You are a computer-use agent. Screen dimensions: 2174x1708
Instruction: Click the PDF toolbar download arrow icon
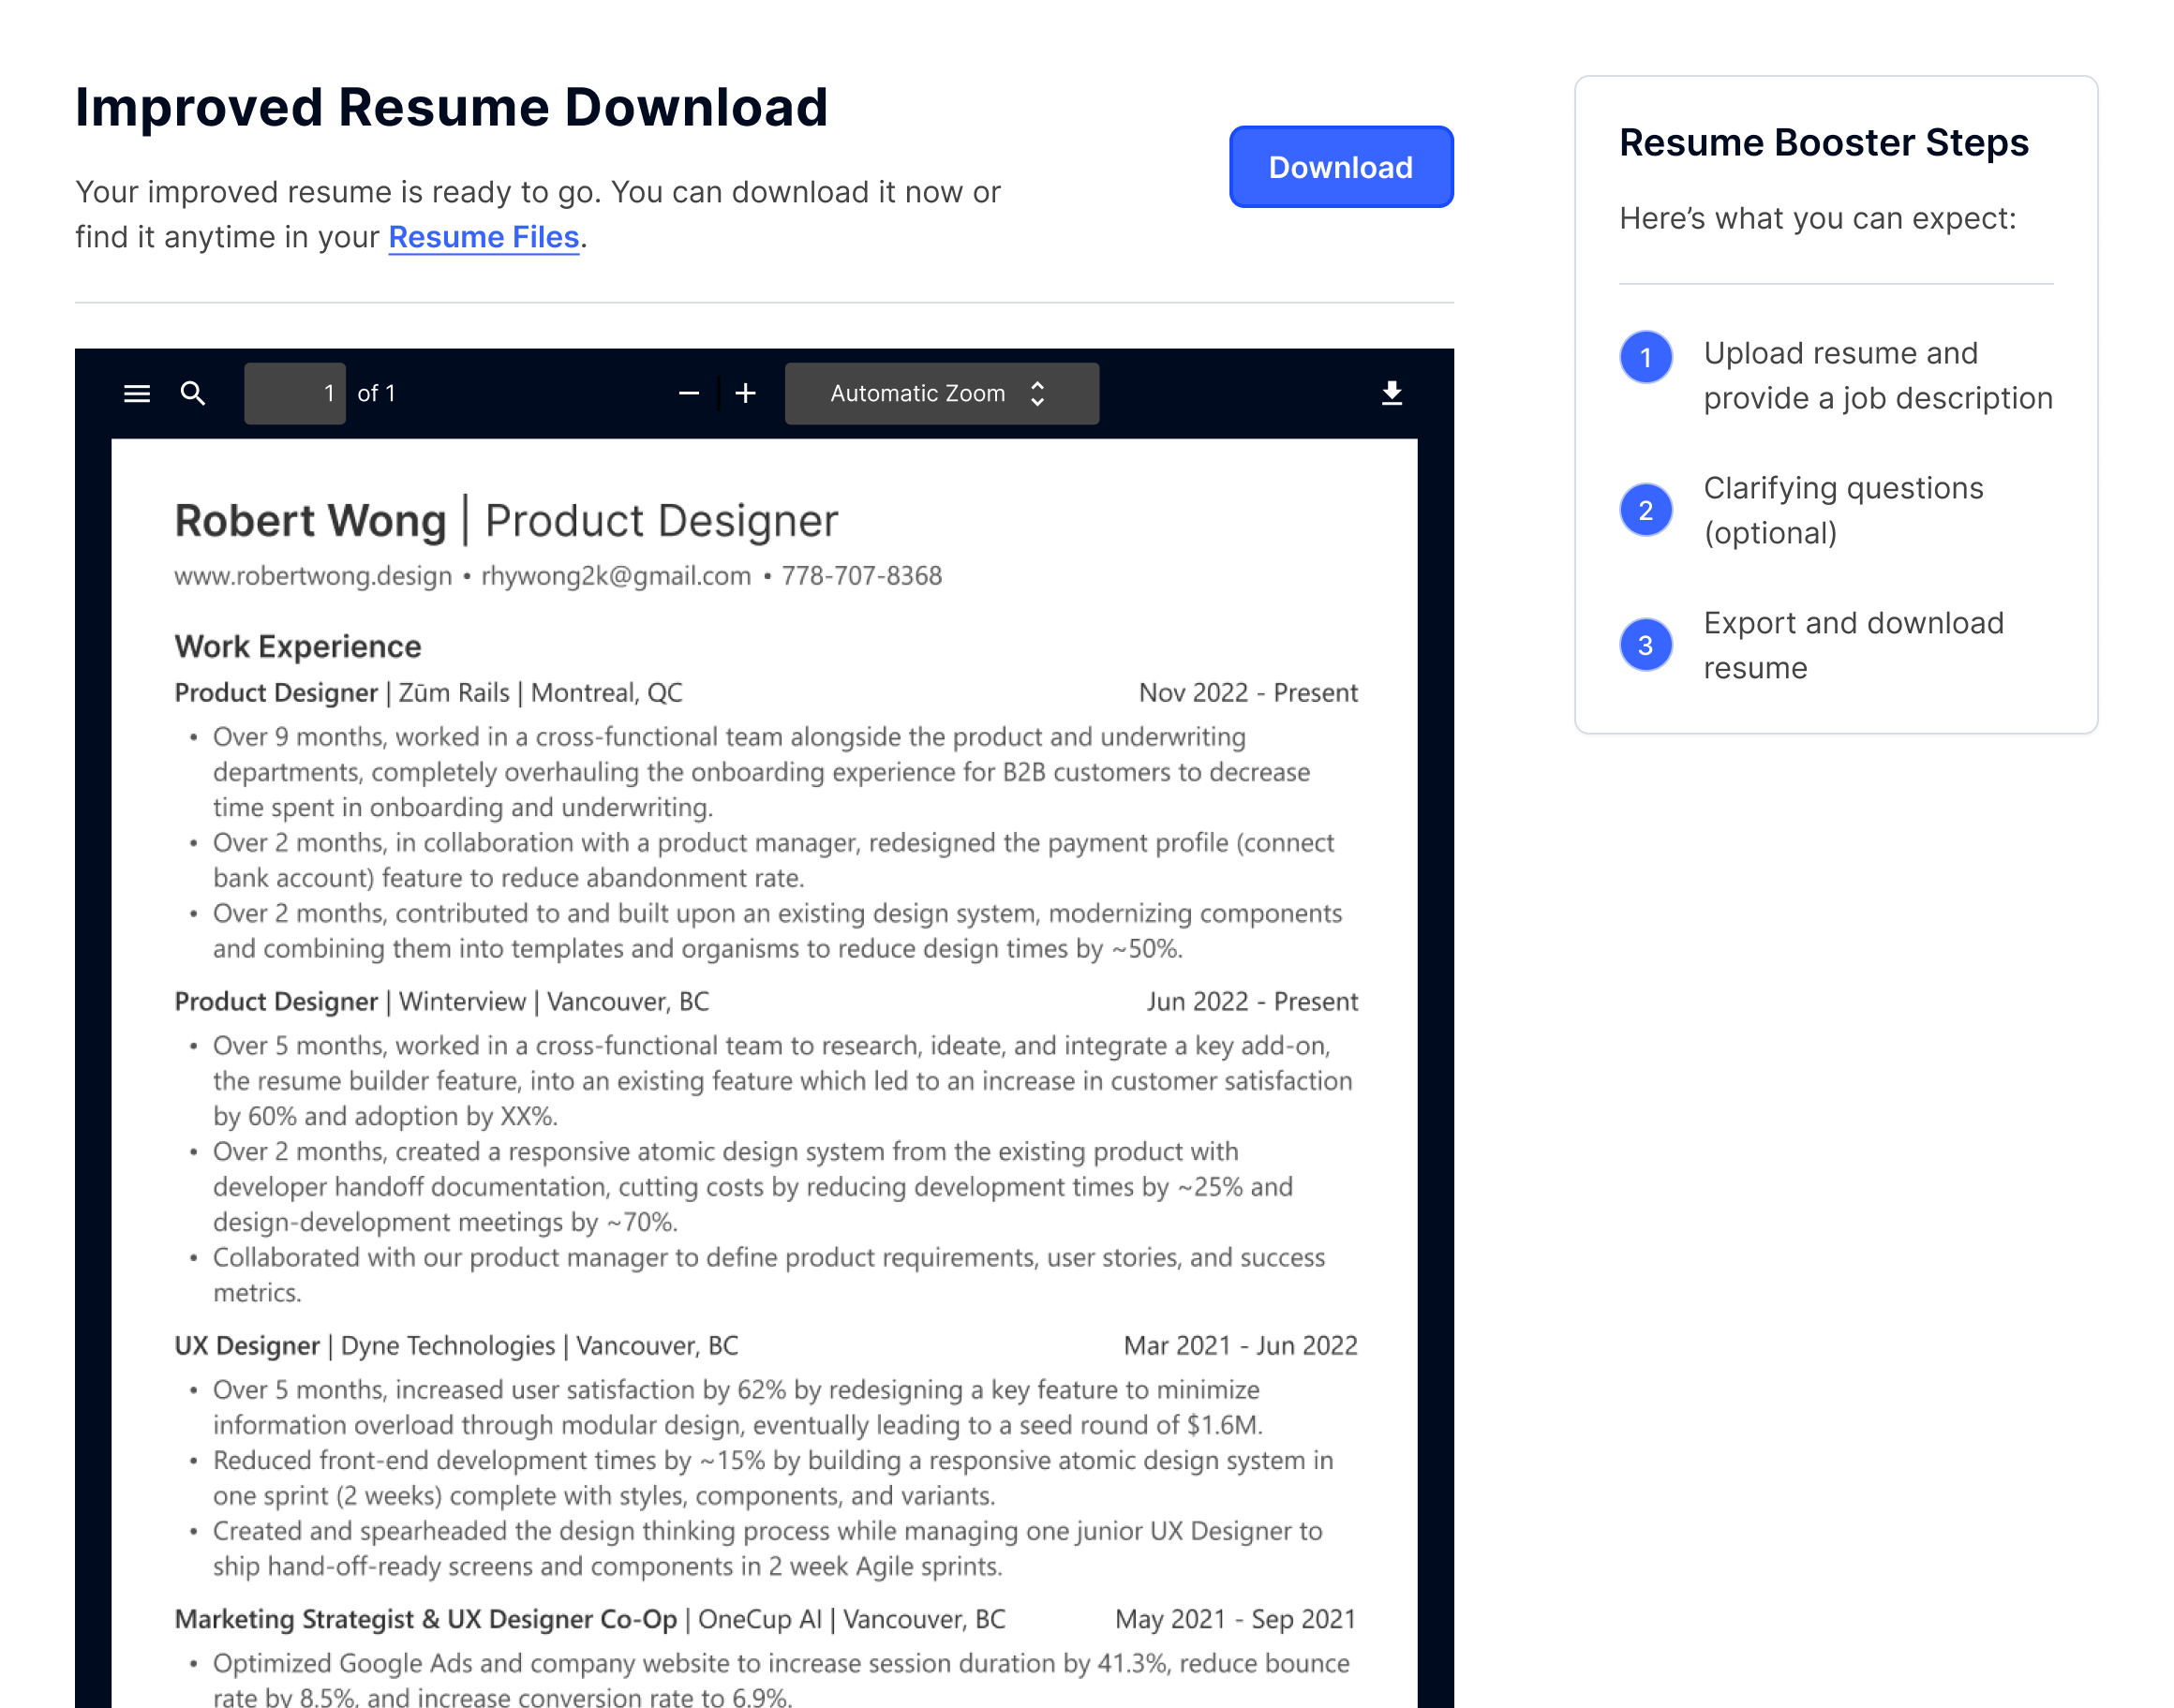[x=1391, y=394]
